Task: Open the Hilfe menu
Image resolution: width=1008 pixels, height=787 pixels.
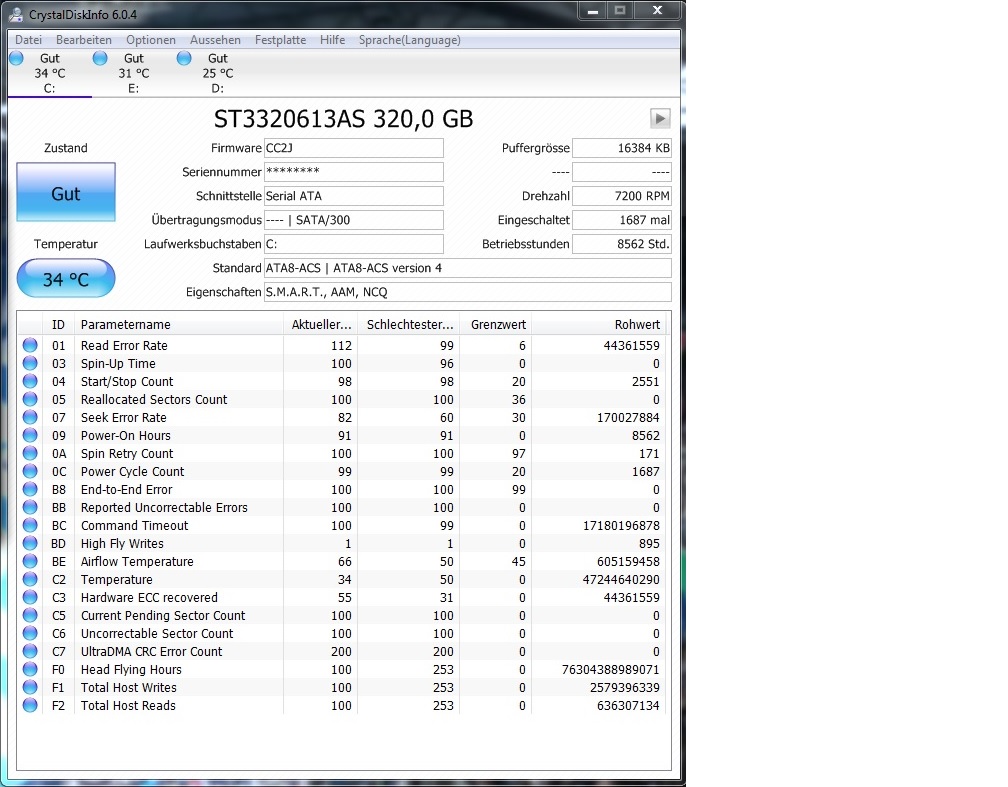Action: coord(332,40)
